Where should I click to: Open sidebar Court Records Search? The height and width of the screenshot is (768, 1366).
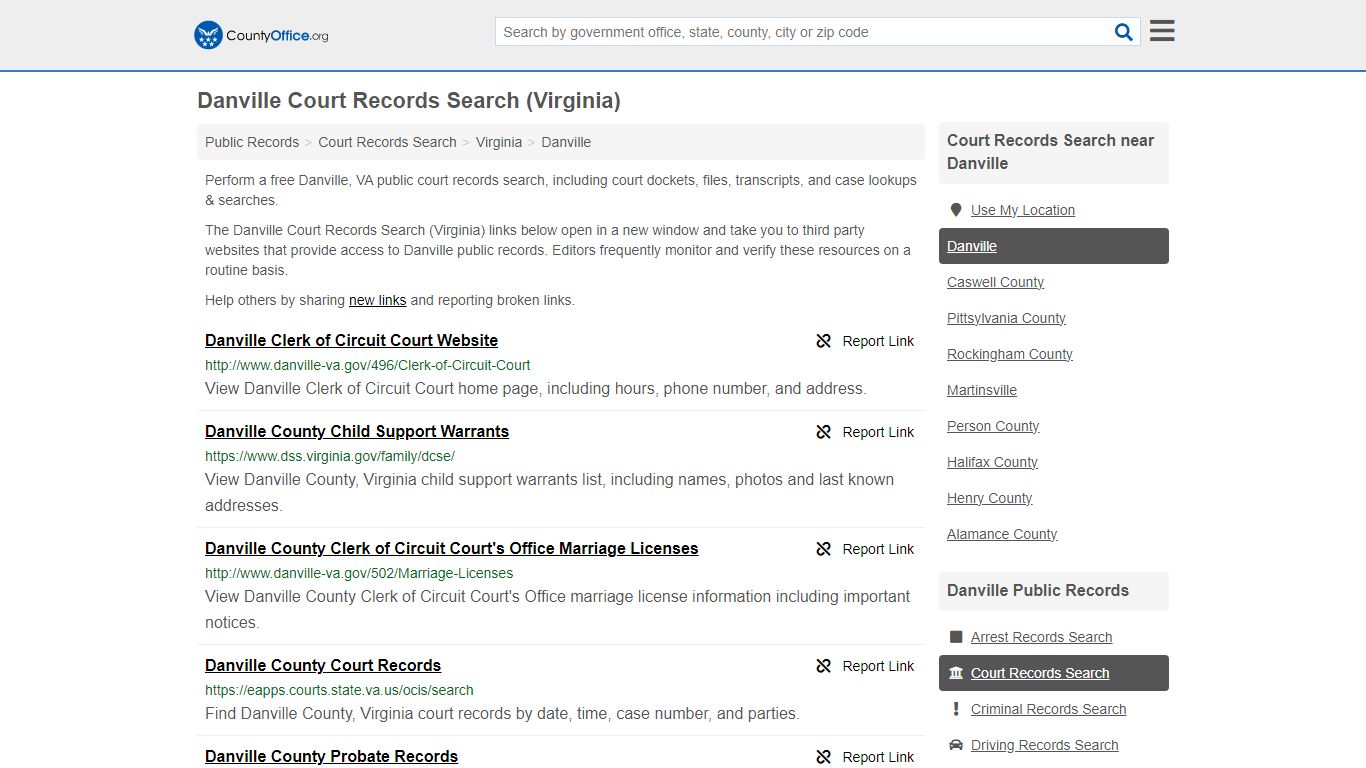pyautogui.click(x=1054, y=673)
